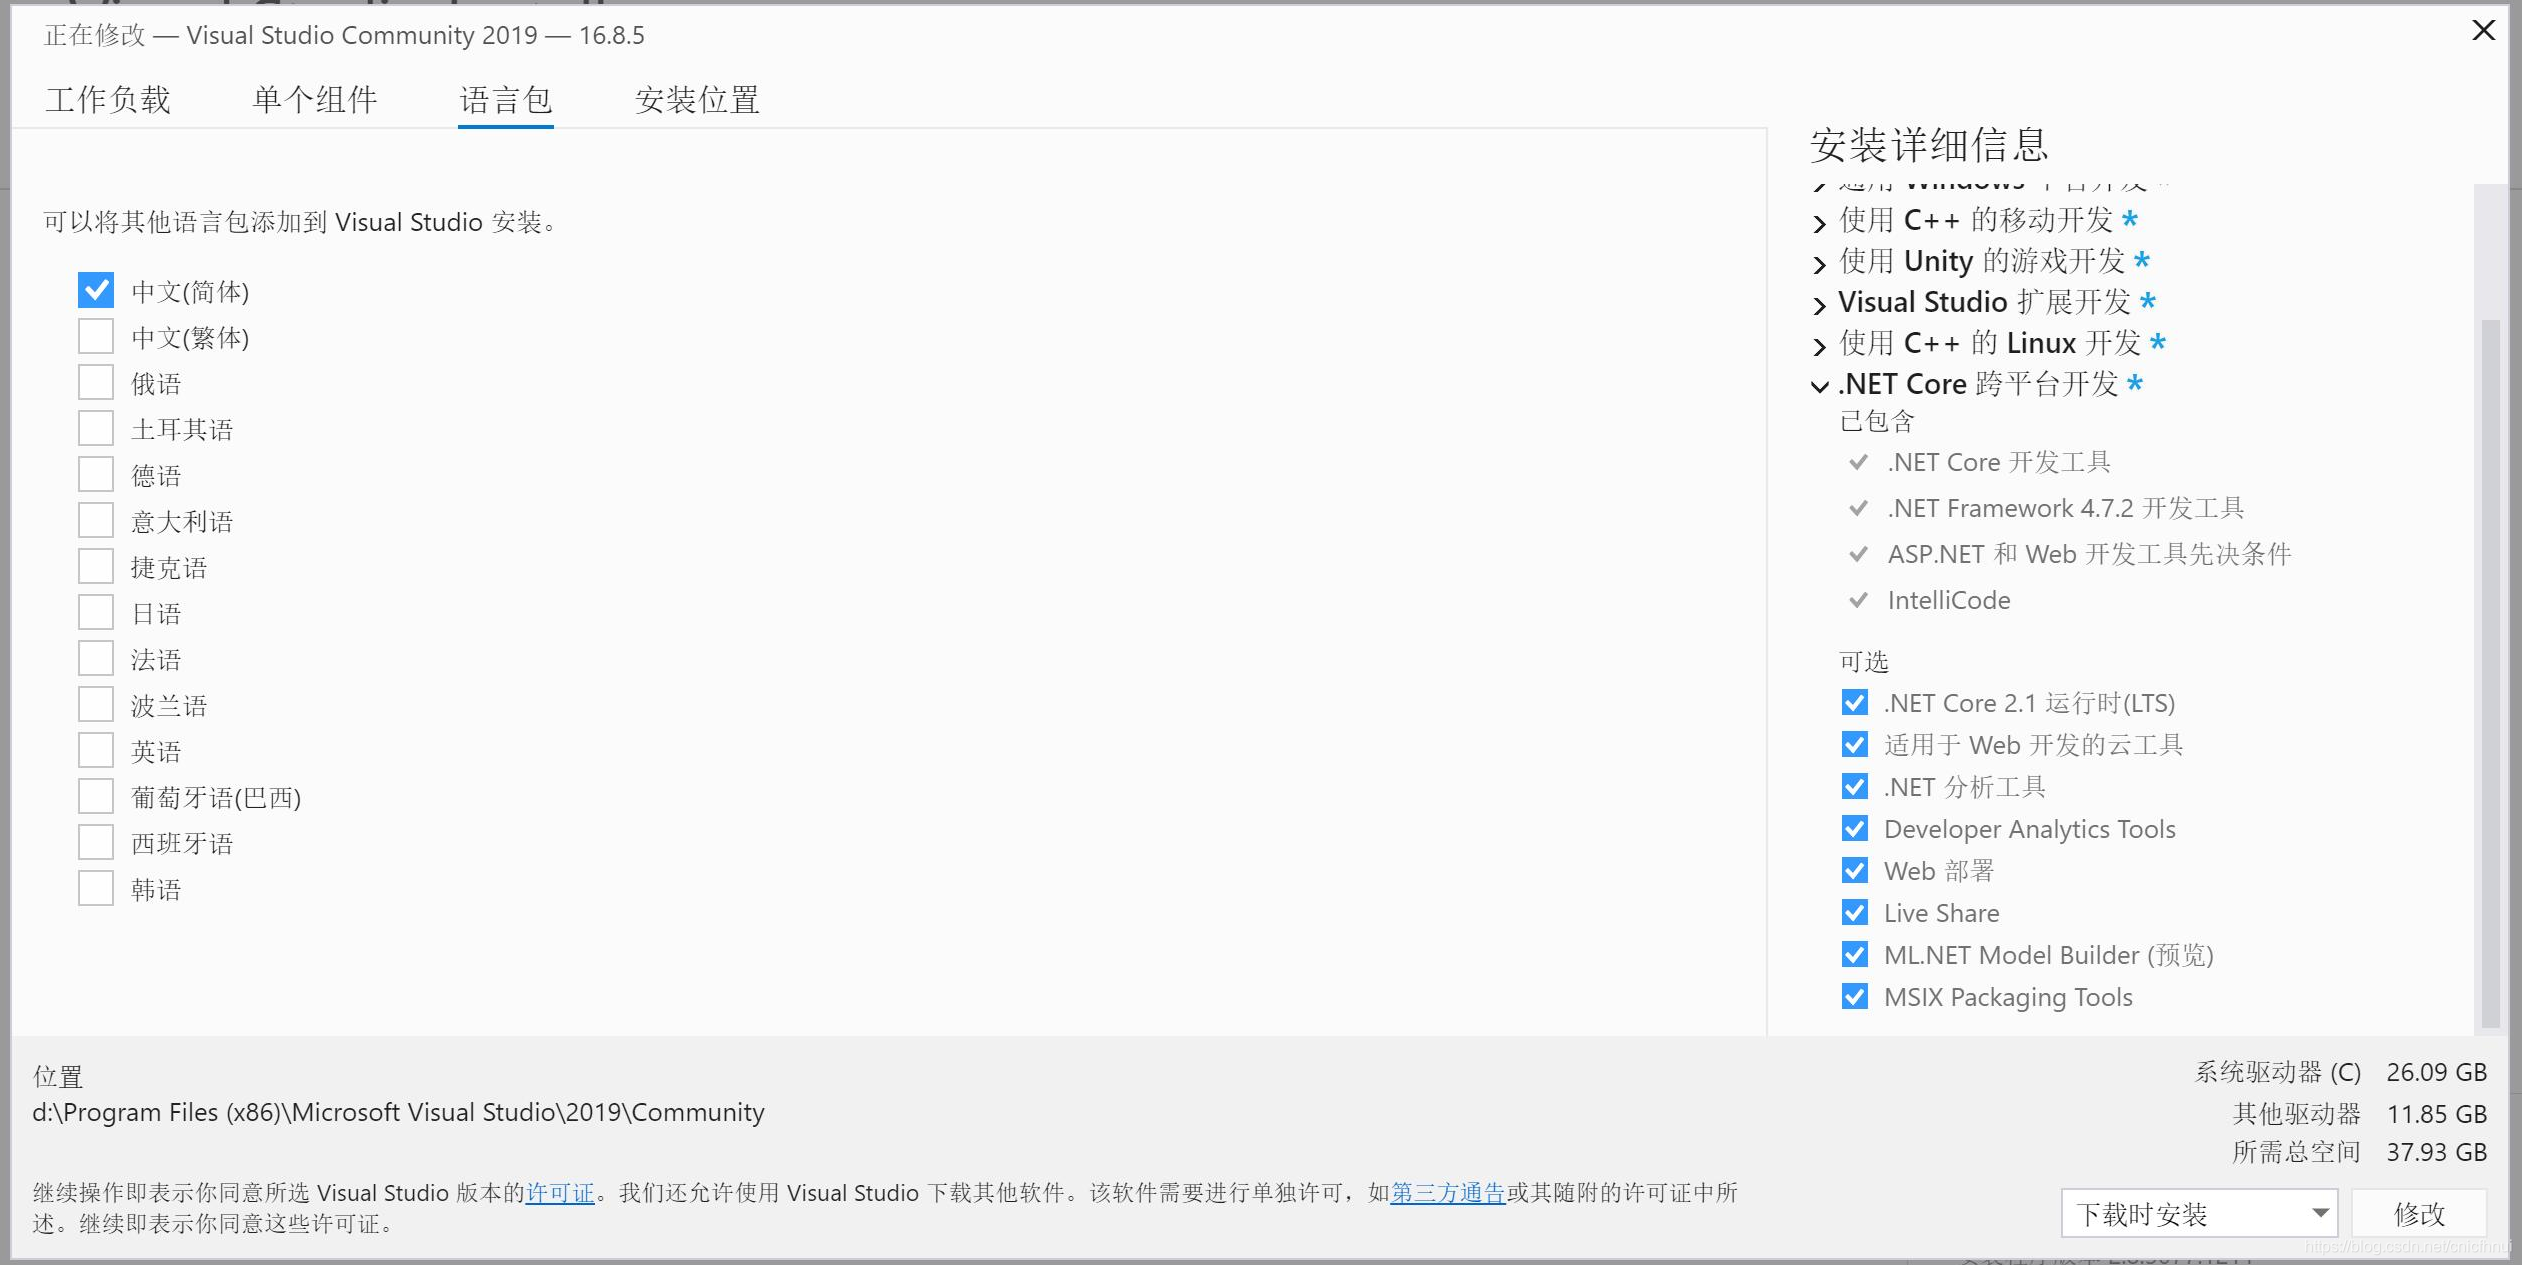Viewport: 2522px width, 1265px height.
Task: Select the 韩语 language checkbox
Action: [x=95, y=887]
